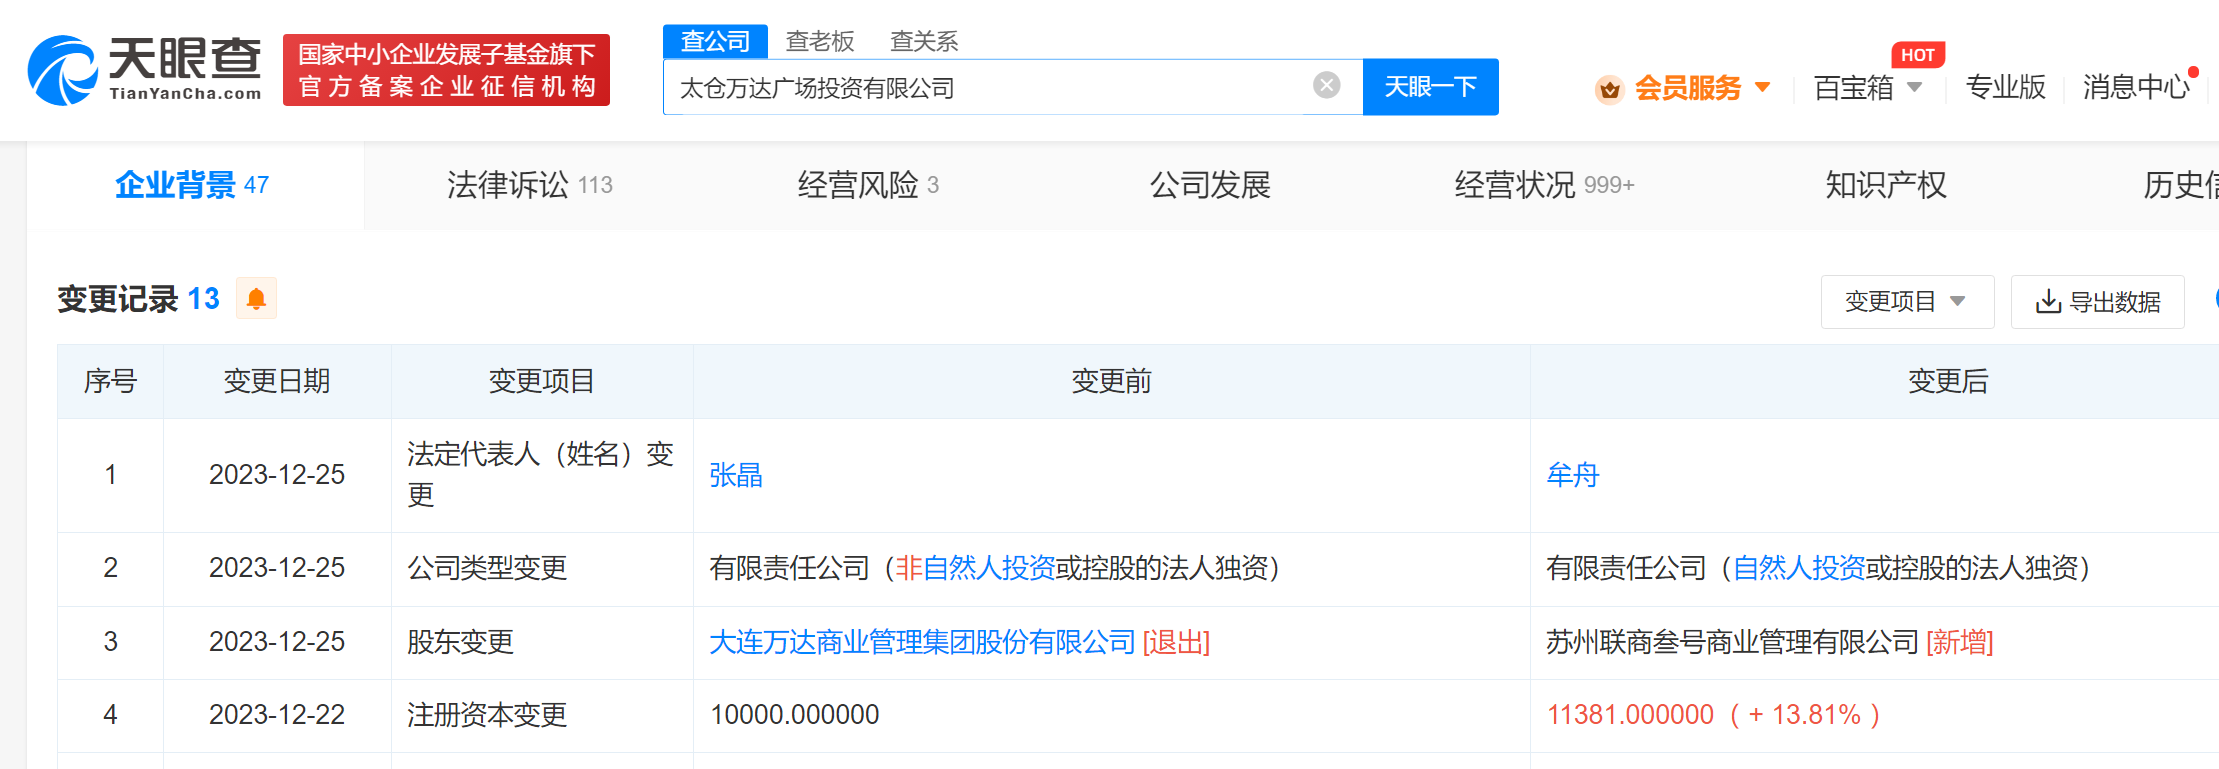Click the red government fund banner
The height and width of the screenshot is (769, 2219).
click(x=446, y=70)
